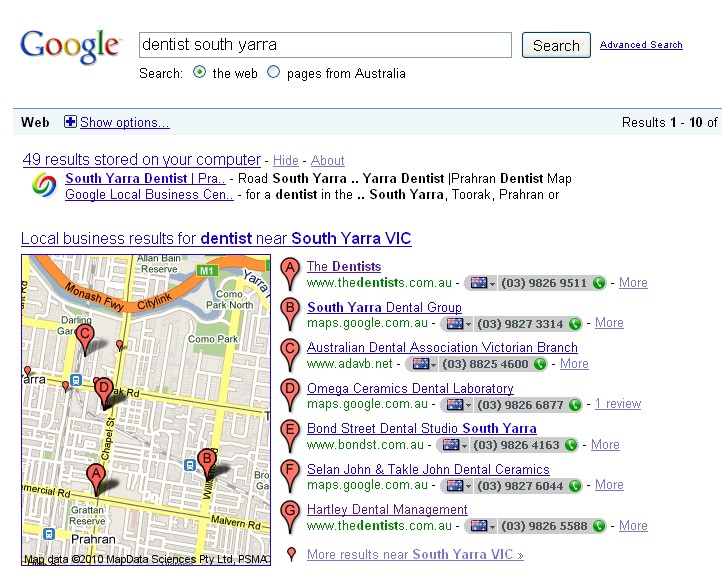This screenshot has width=722, height=578.
Task: Click red marker C beside Australian Dental Association
Action: (290, 356)
